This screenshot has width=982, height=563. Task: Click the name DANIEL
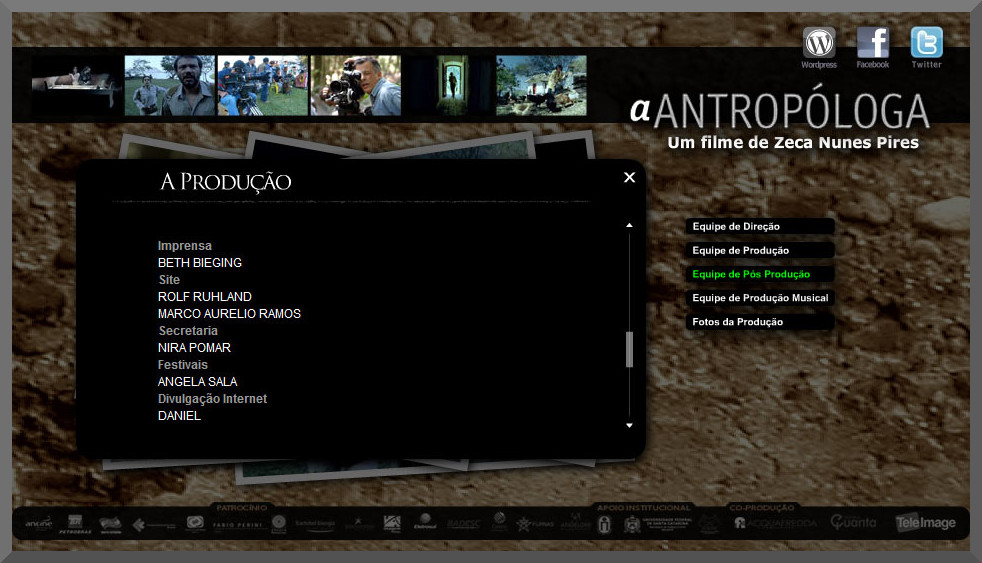179,416
